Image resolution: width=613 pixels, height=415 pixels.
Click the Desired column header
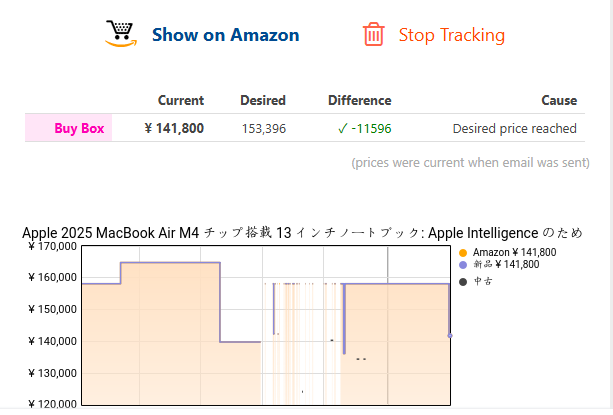pos(263,100)
